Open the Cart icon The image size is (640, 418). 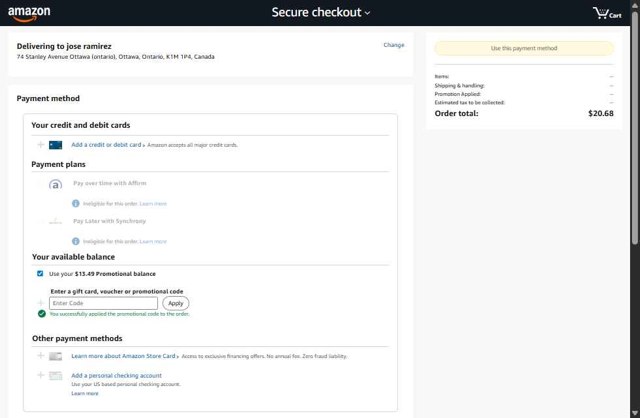click(x=607, y=13)
